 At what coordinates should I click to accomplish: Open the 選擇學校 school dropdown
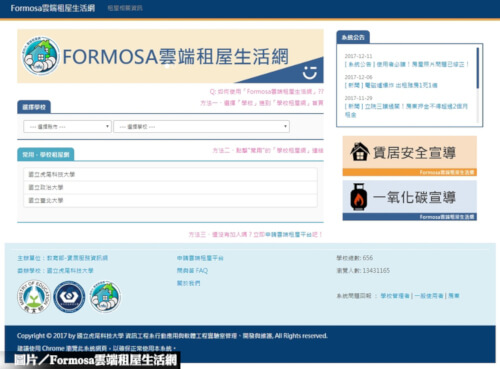(x=201, y=127)
